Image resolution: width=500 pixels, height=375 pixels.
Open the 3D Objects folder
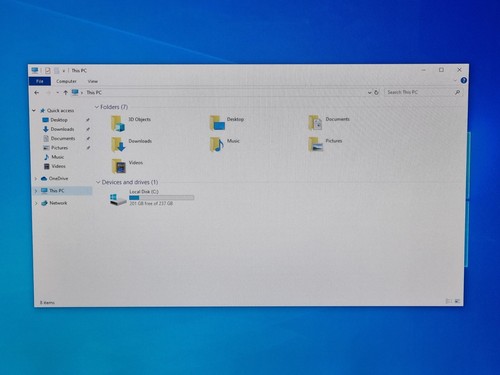pyautogui.click(x=131, y=123)
